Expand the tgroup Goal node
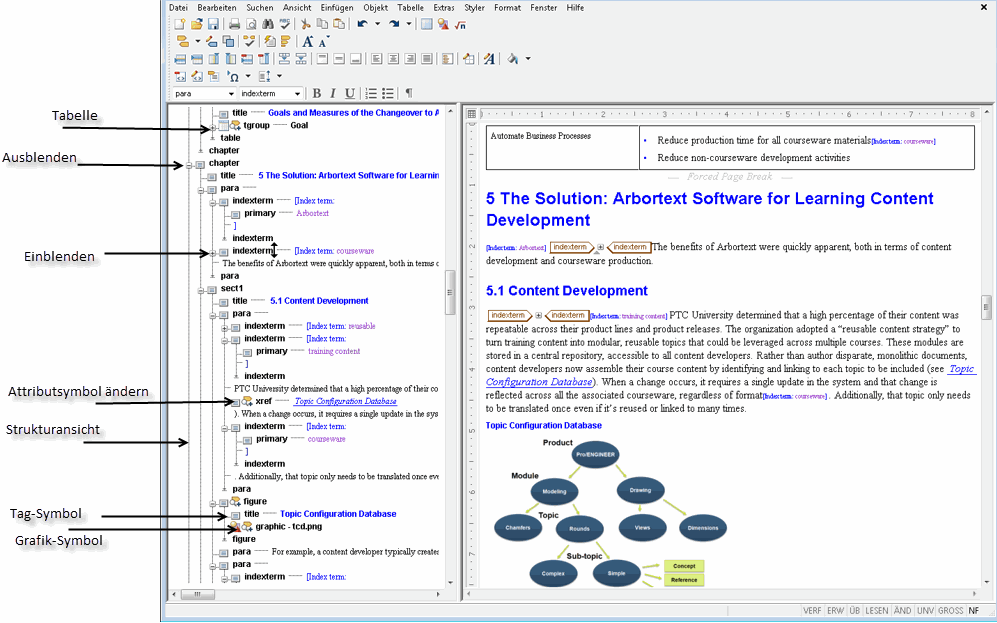997x623 pixels. 213,127
